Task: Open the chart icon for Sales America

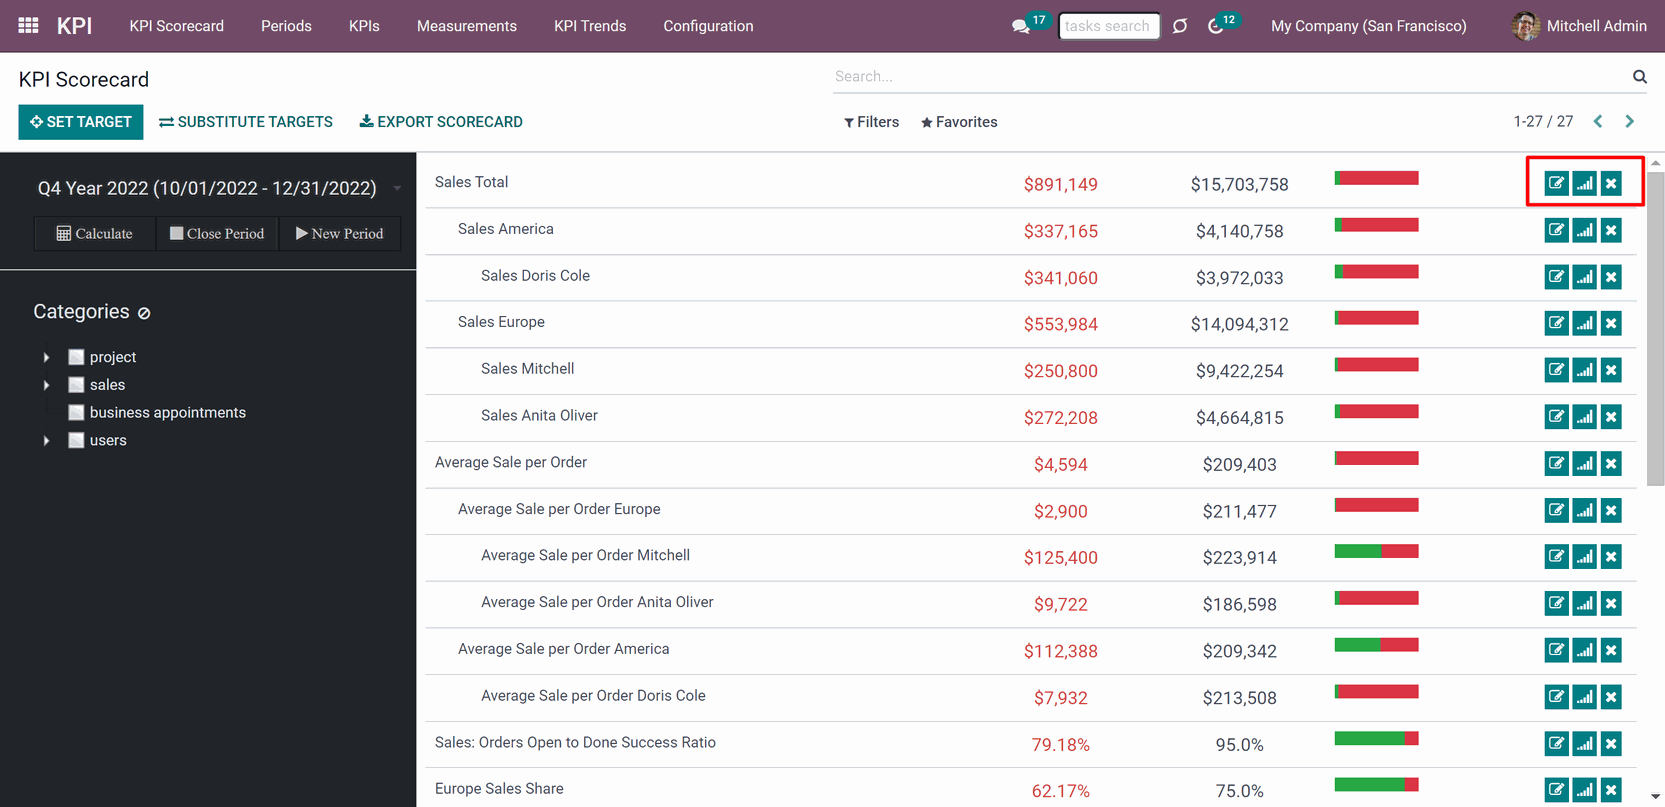Action: (1584, 230)
